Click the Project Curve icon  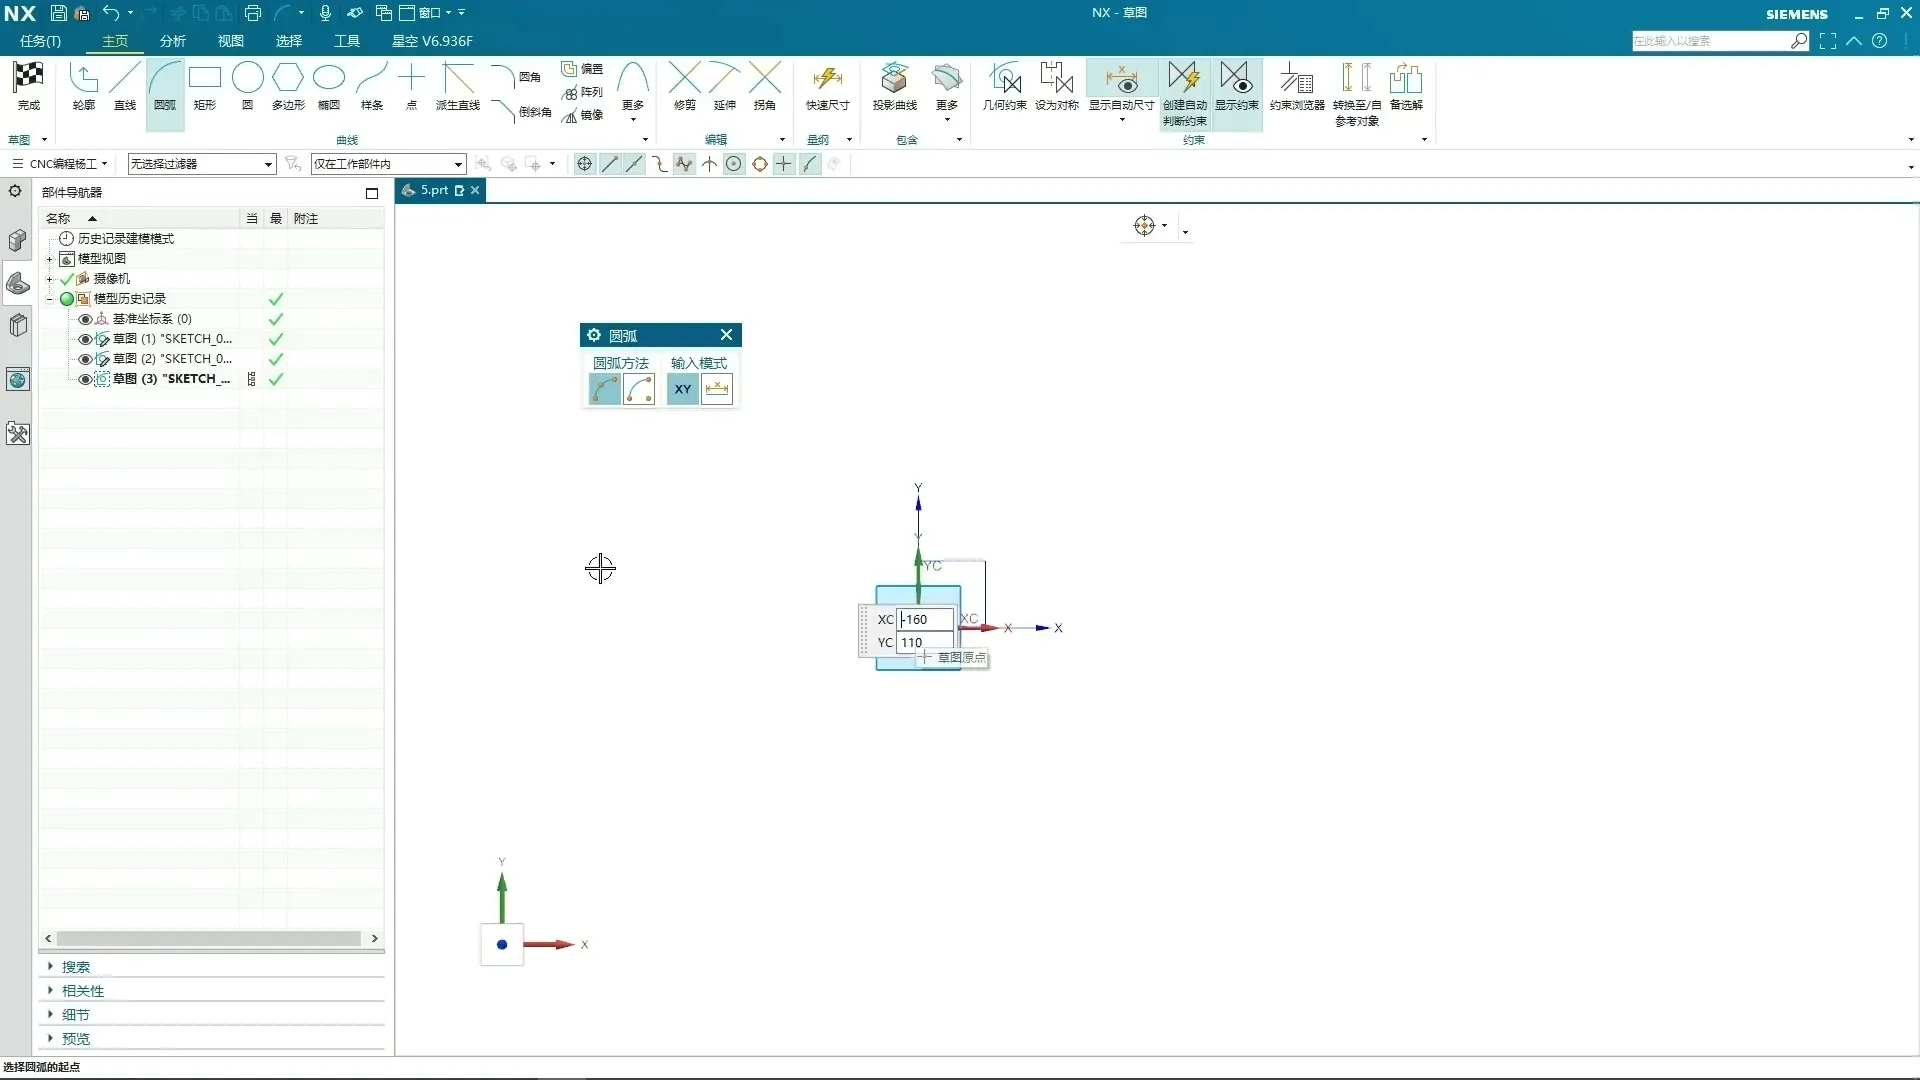tap(894, 78)
